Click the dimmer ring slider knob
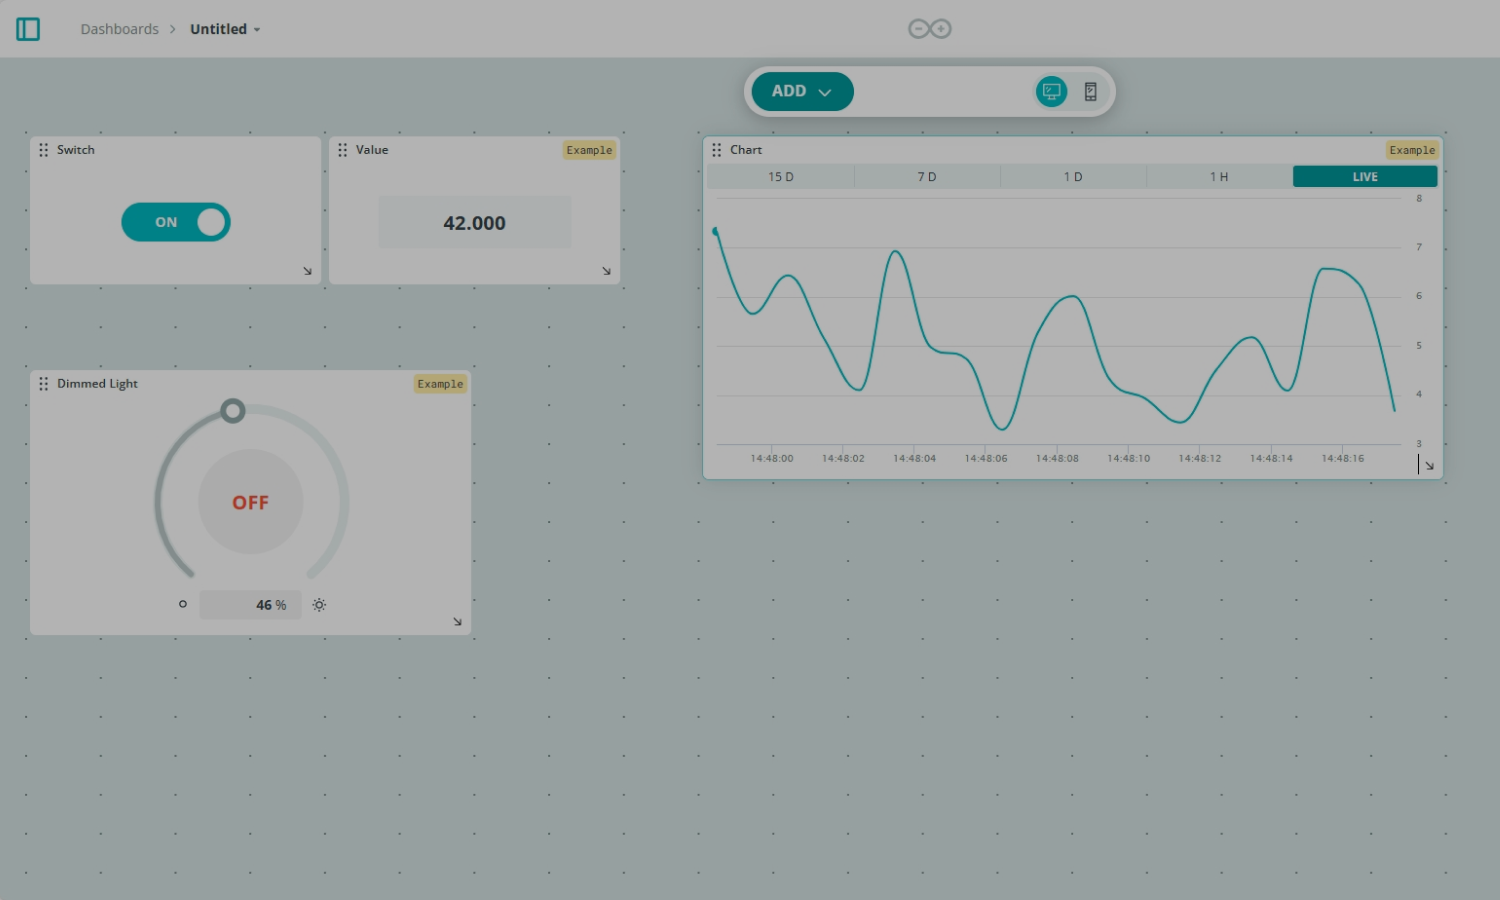This screenshot has width=1500, height=900. tap(233, 411)
